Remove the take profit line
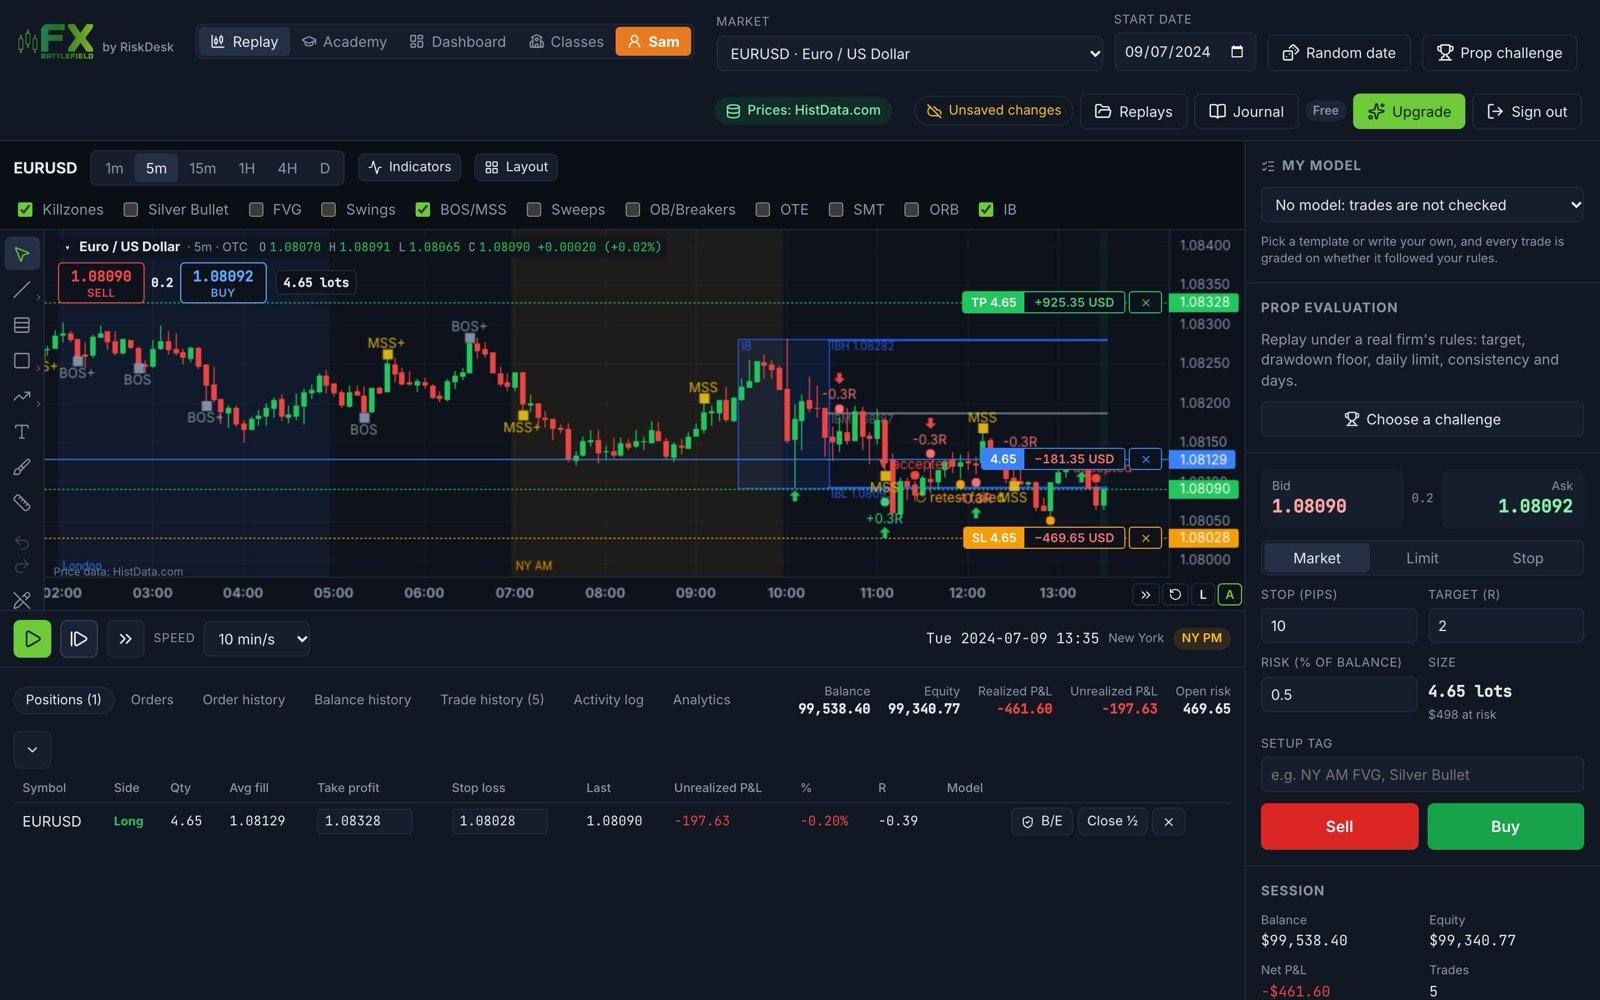The width and height of the screenshot is (1600, 1000). pos(1145,302)
